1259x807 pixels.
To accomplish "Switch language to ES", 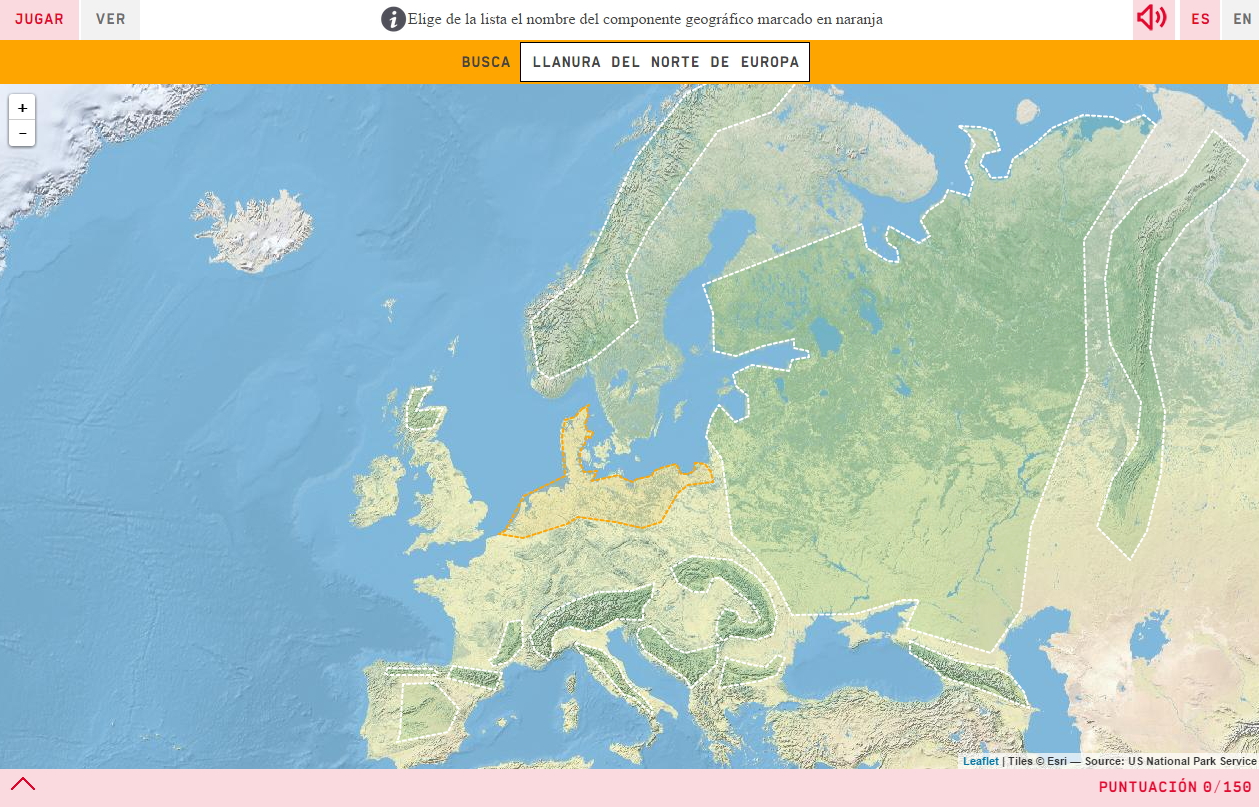I will point(1200,19).
